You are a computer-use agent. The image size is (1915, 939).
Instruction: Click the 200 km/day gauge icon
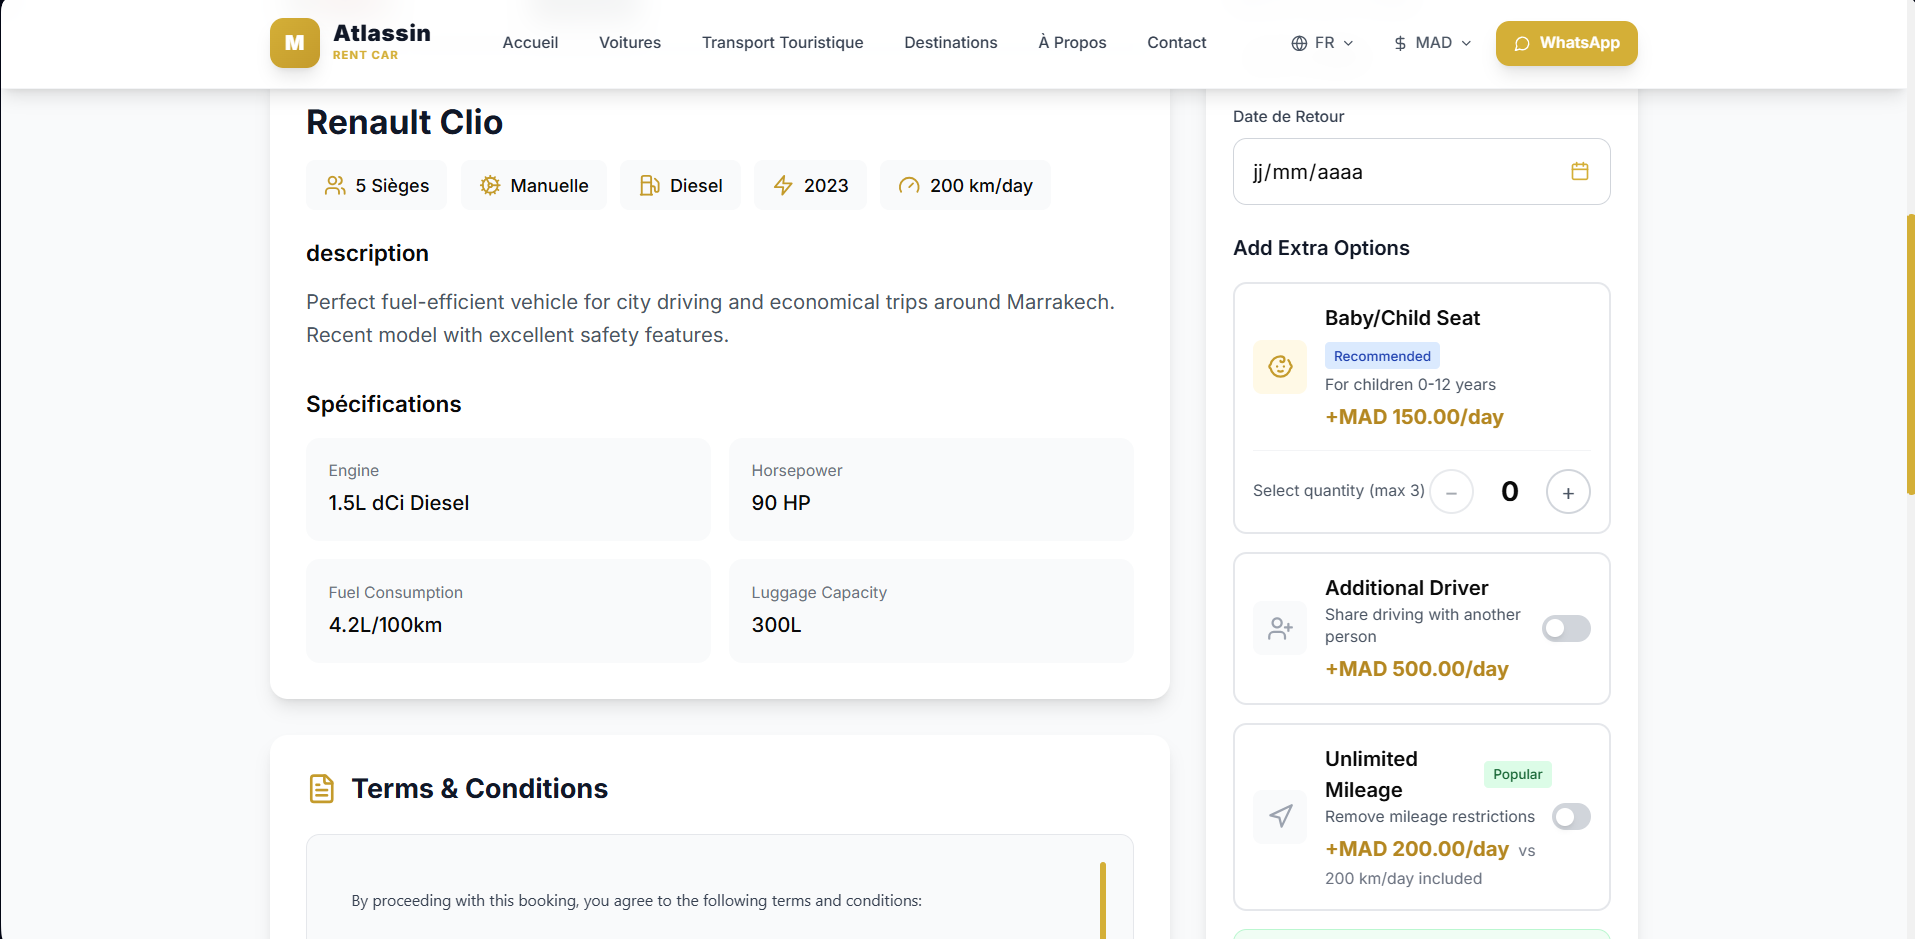pyautogui.click(x=909, y=185)
